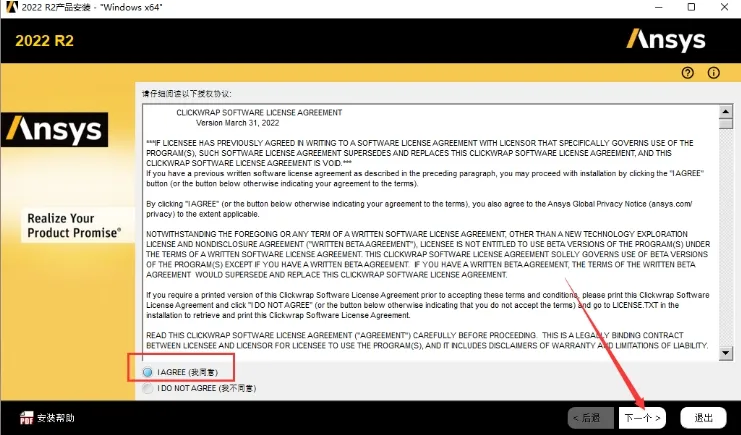
Task: Click the license scrollbar thumb
Action: coord(725,124)
